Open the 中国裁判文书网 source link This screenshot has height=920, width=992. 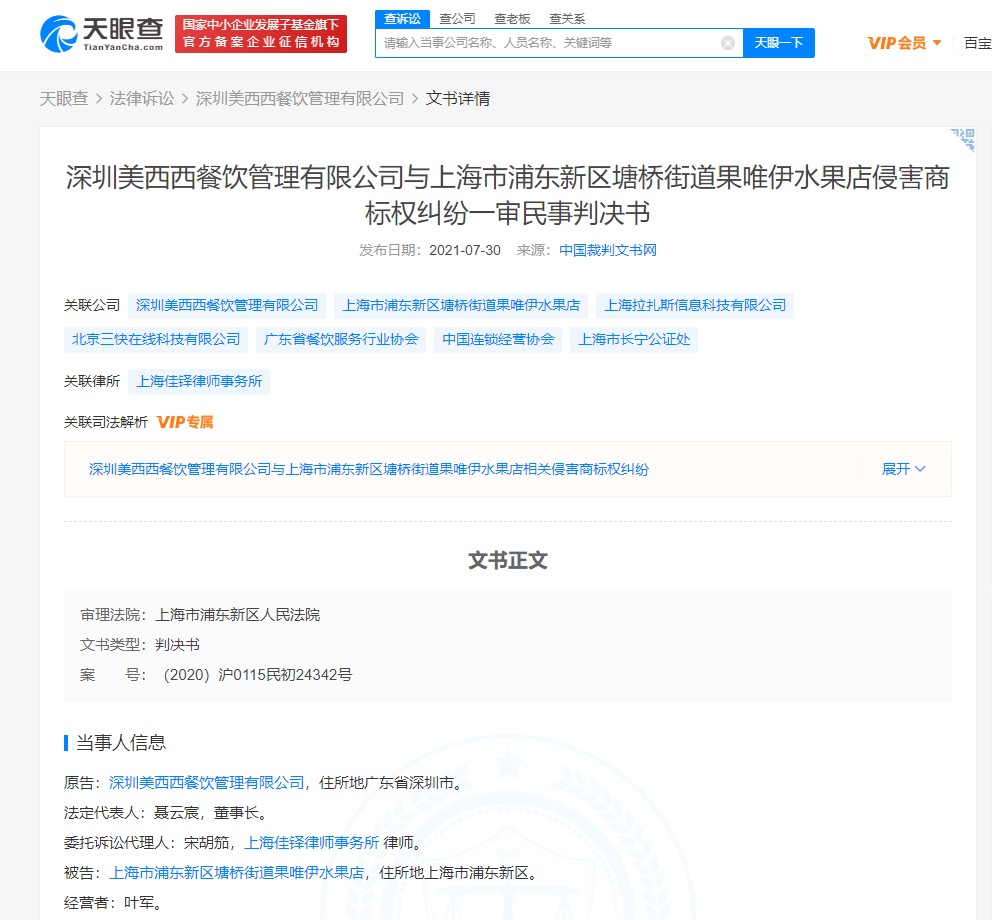[608, 251]
